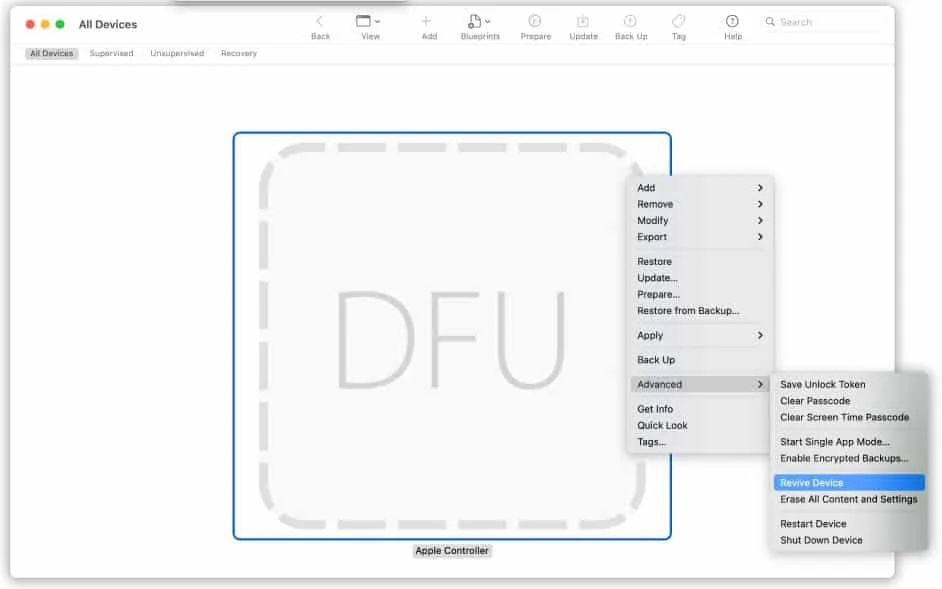Click the green zoom window button
This screenshot has width=942, height=589.
60,24
